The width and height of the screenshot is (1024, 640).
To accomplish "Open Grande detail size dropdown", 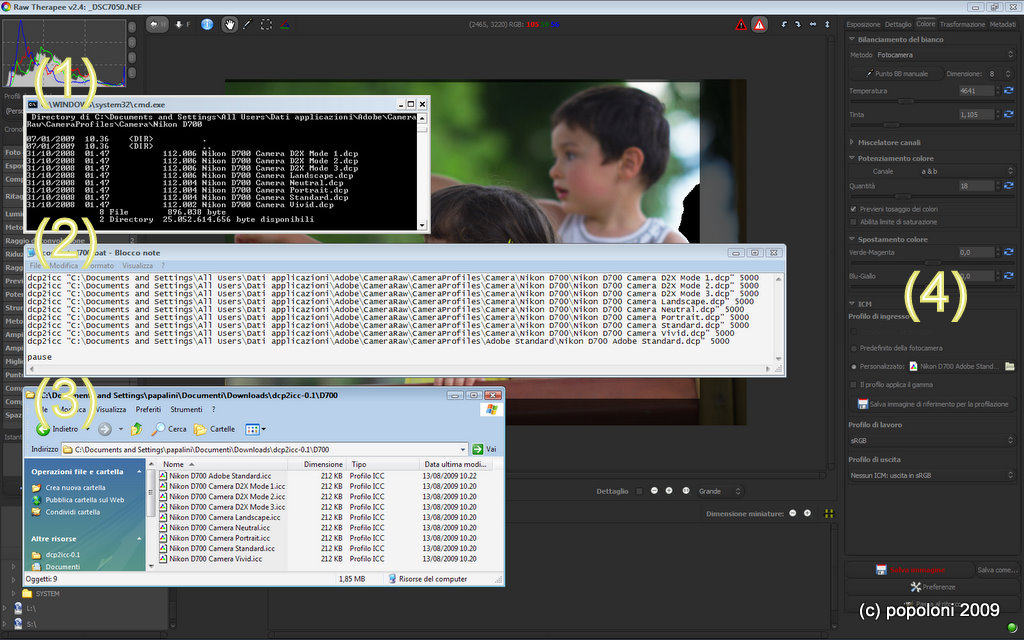I will click(x=720, y=491).
